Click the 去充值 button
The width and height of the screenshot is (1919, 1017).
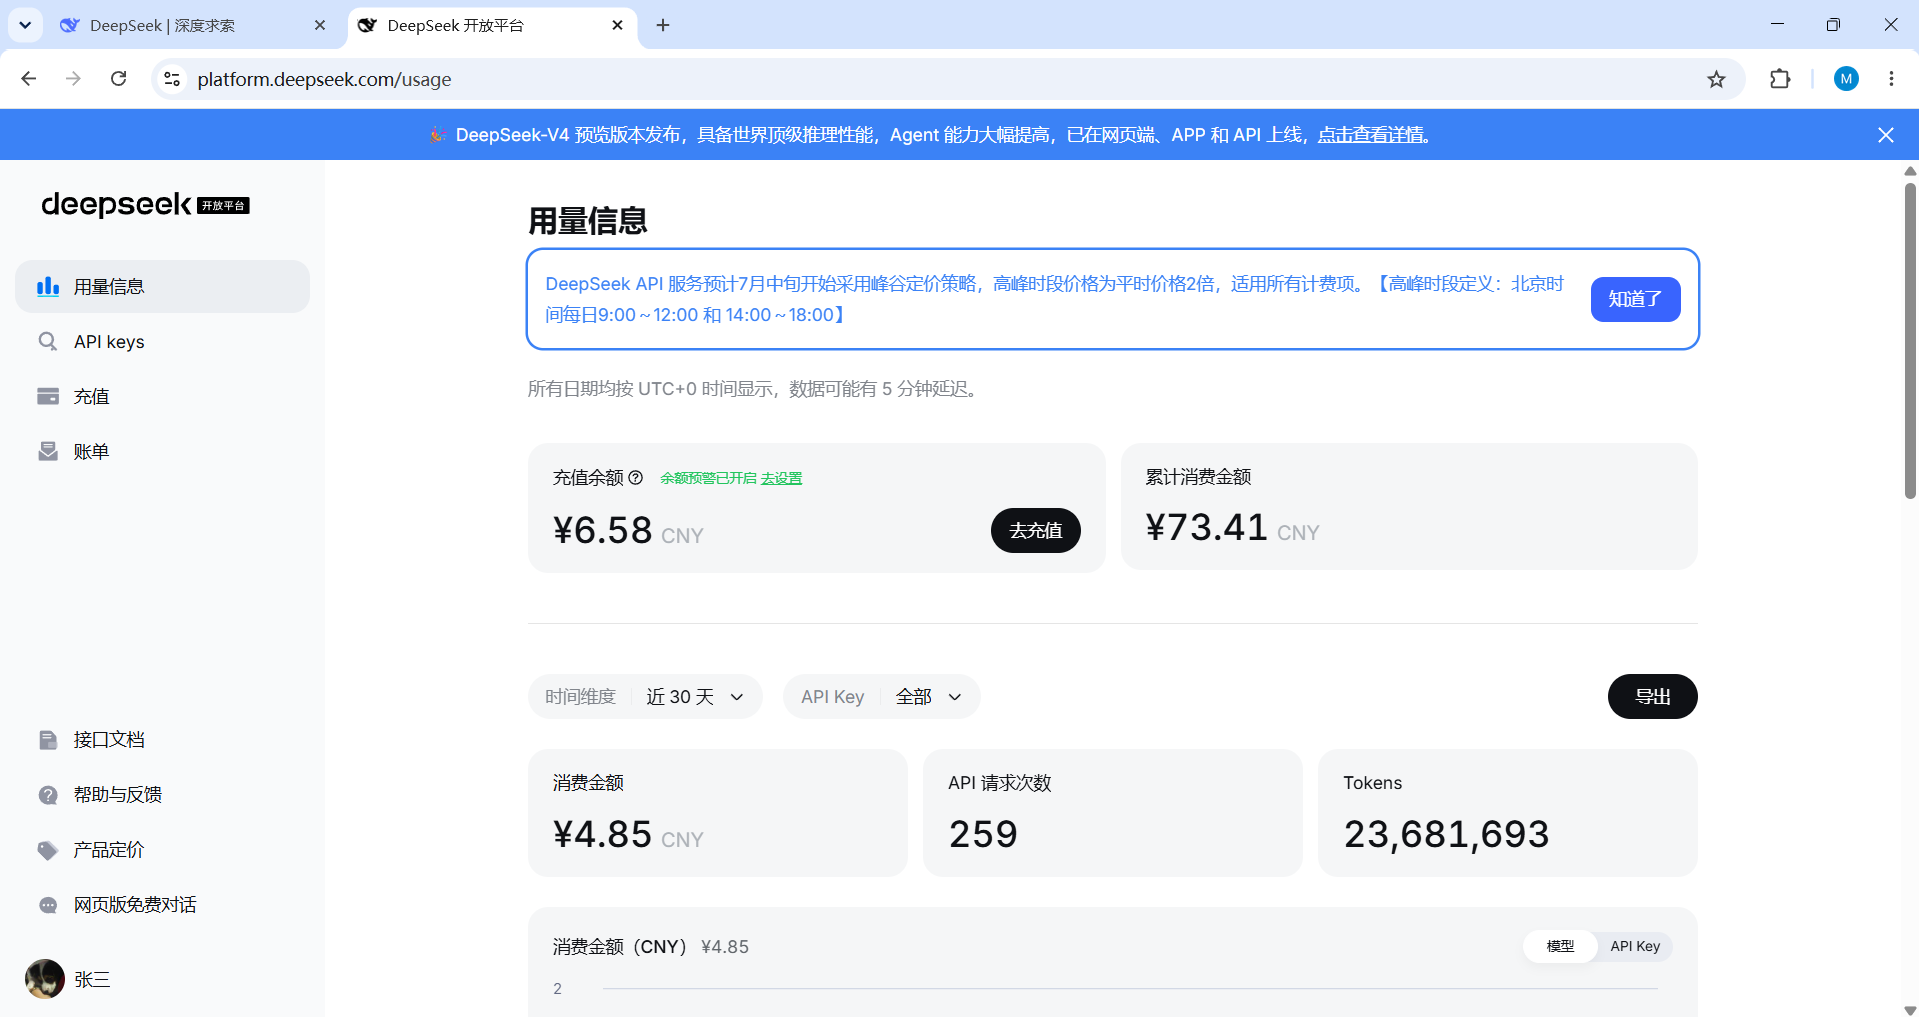[1035, 531]
